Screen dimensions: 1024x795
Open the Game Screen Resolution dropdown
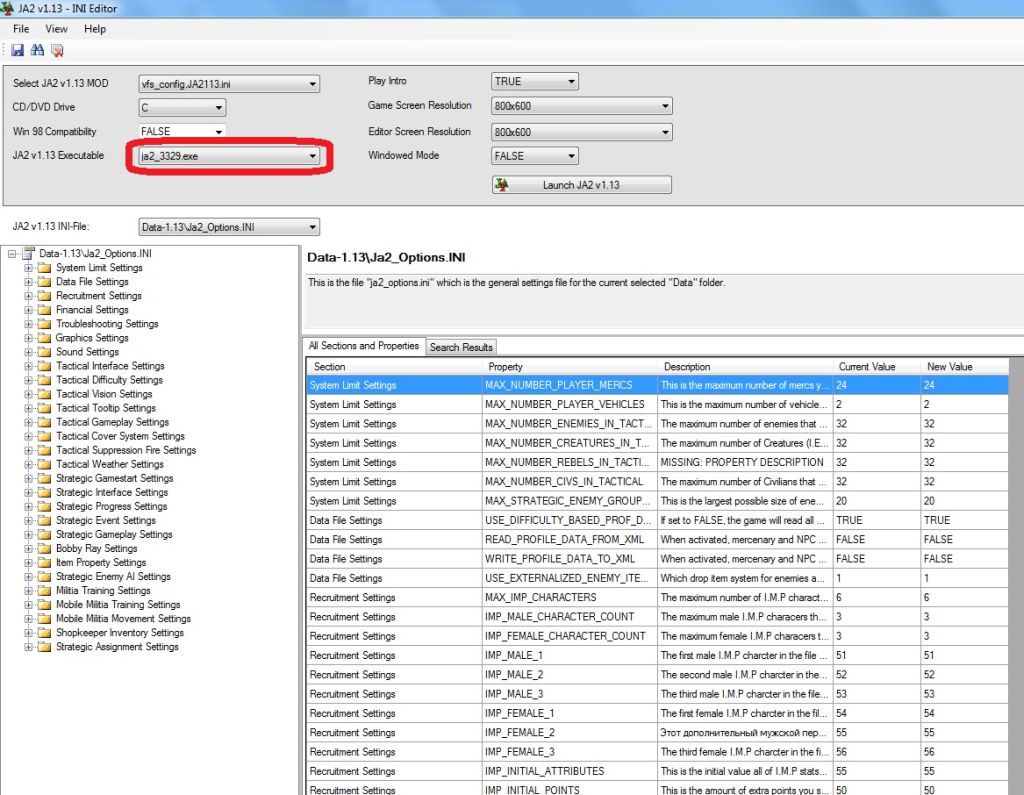coord(664,107)
